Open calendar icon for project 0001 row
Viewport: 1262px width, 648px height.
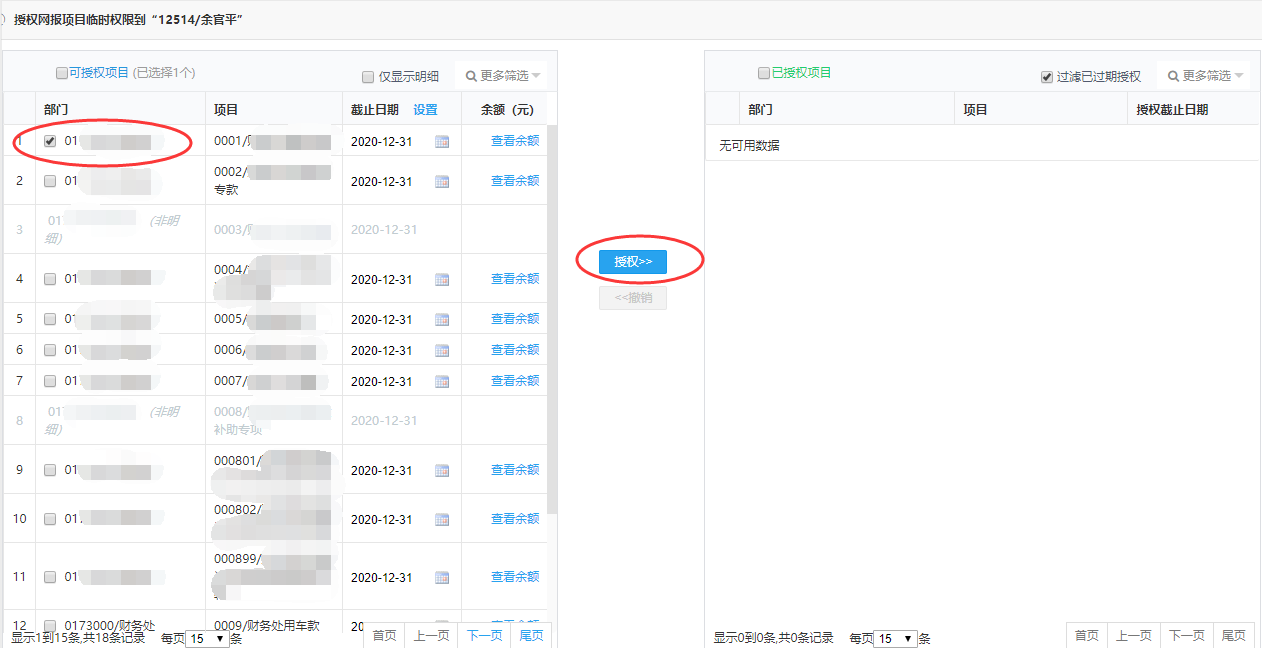pyautogui.click(x=442, y=142)
